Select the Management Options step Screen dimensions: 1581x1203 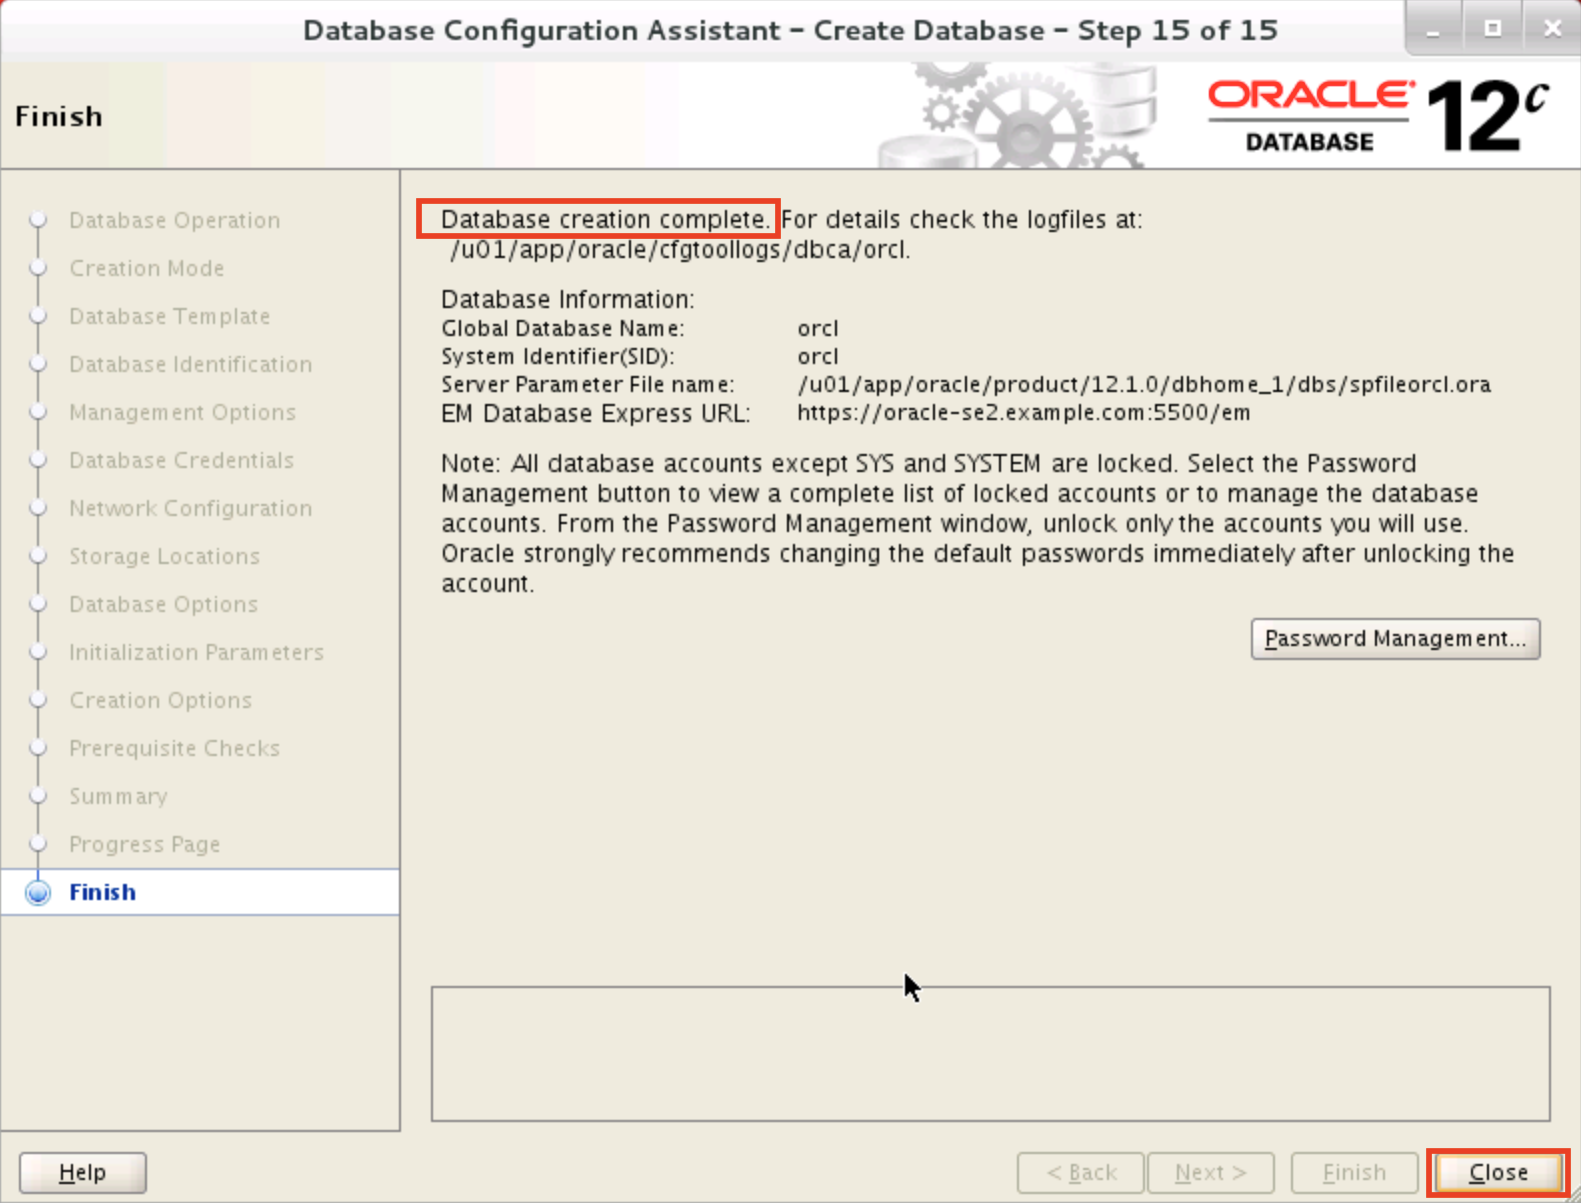[183, 412]
